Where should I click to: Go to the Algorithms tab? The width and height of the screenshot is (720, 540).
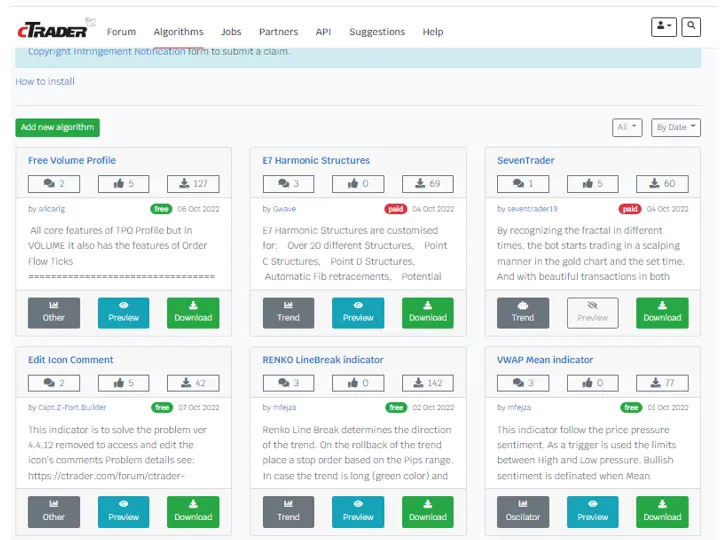(x=179, y=32)
